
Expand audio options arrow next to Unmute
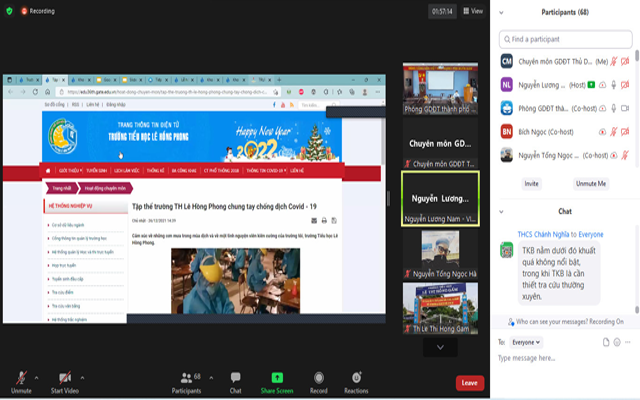[x=36, y=378]
